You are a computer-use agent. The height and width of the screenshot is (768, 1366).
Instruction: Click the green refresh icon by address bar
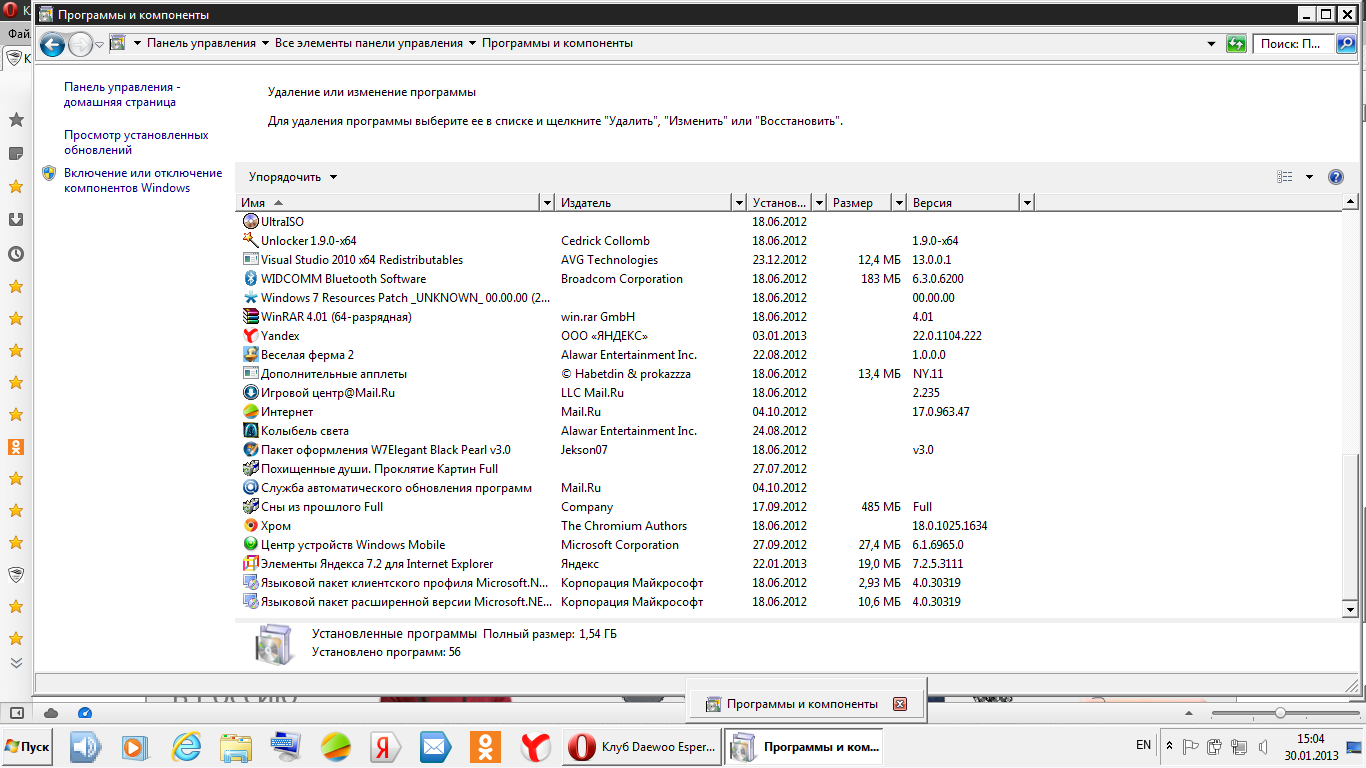[1237, 44]
